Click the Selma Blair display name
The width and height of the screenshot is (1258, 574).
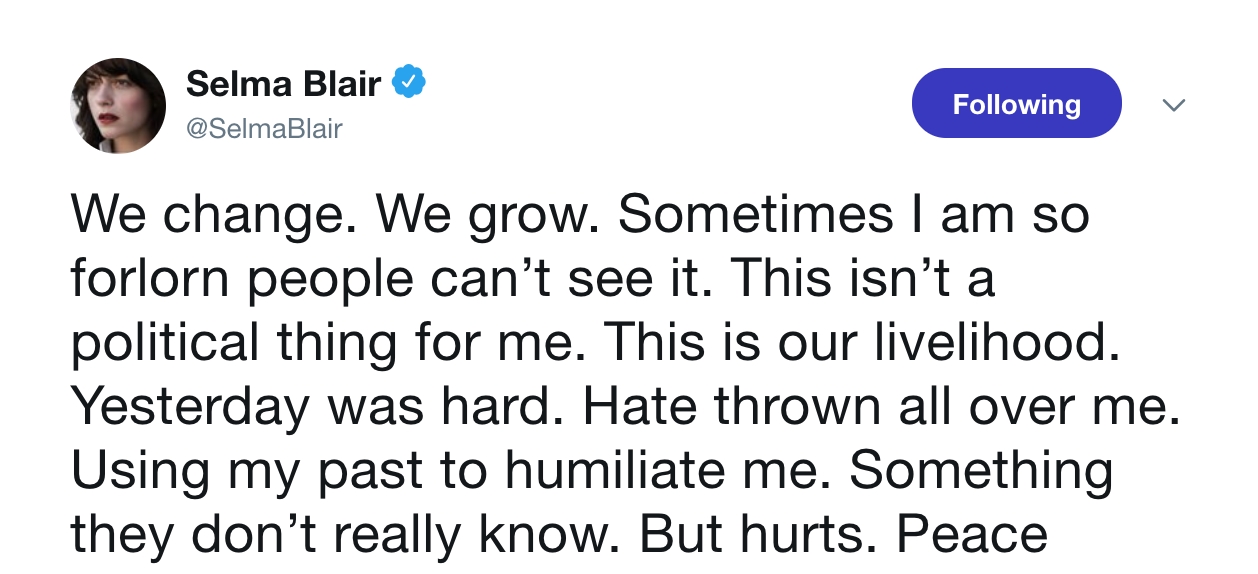(x=283, y=84)
